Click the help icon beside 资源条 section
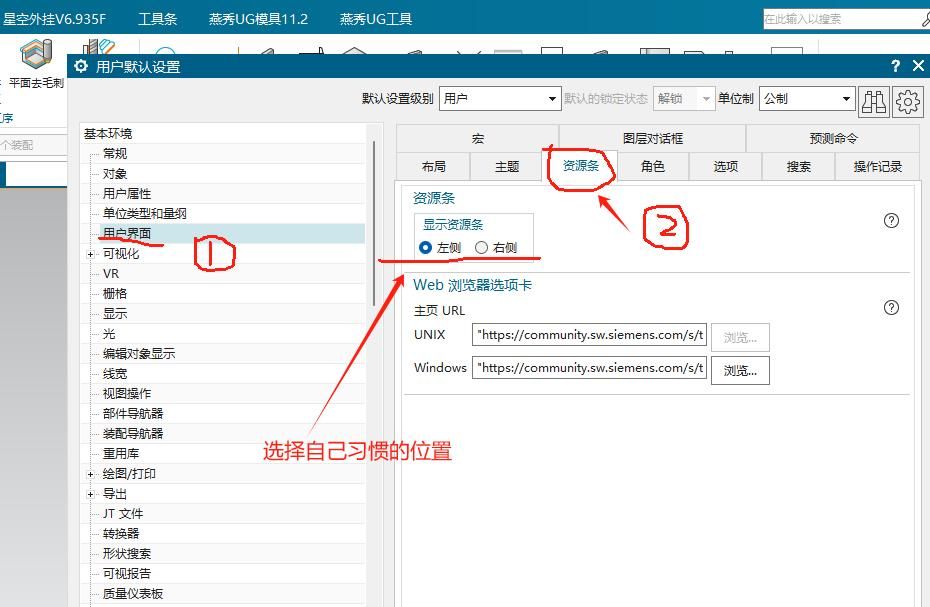Viewport: 930px width, 607px height. pos(891,221)
